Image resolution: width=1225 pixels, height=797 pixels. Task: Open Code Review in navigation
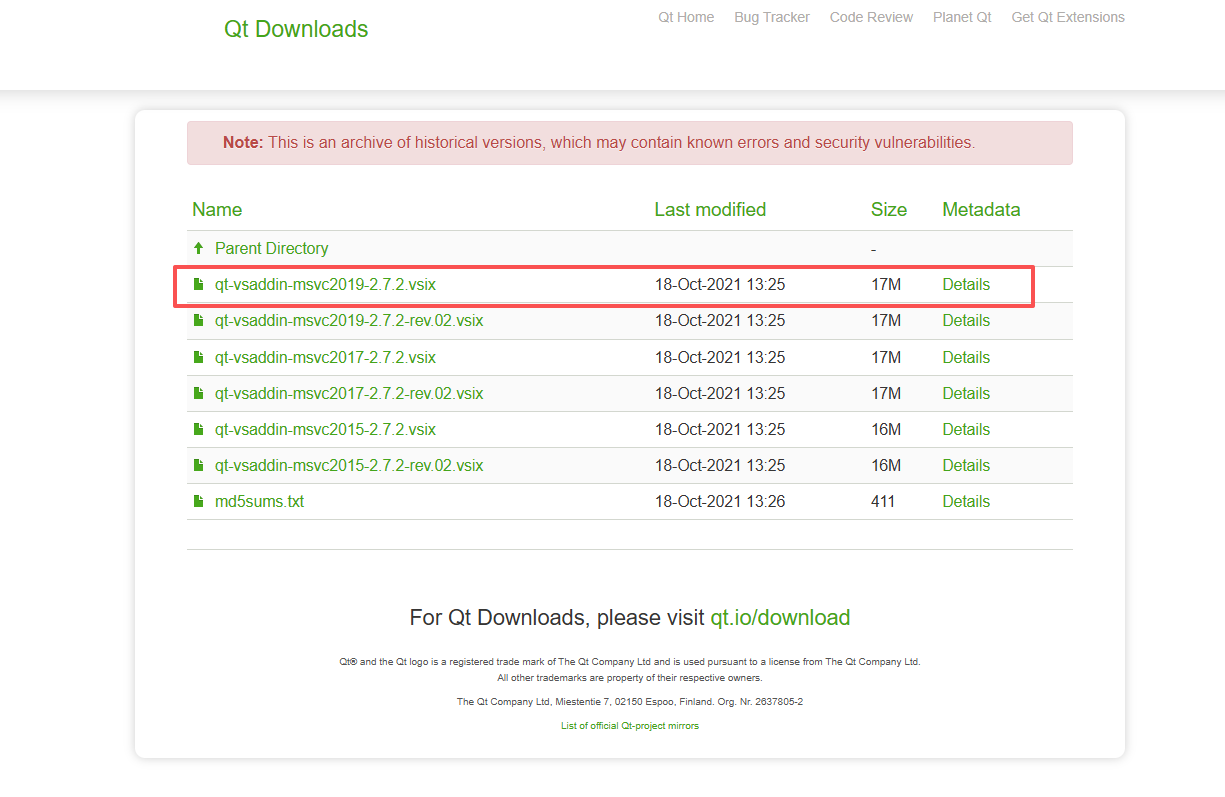click(x=871, y=17)
